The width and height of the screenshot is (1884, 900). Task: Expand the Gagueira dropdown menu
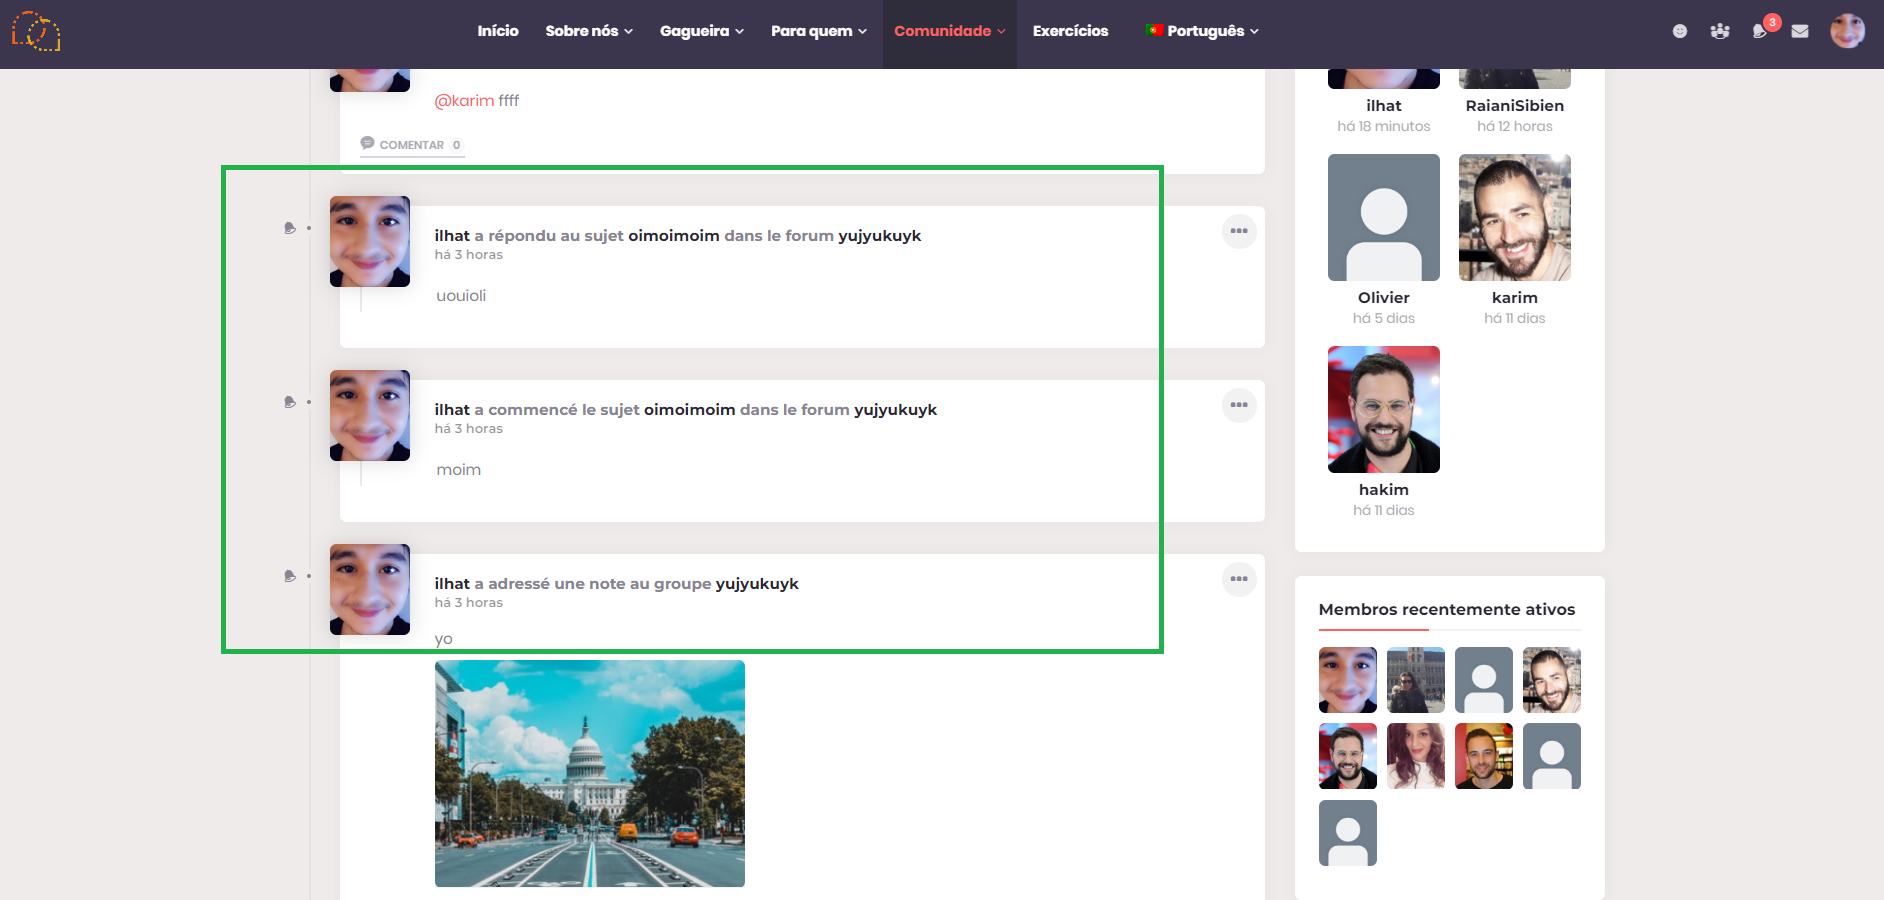point(702,31)
